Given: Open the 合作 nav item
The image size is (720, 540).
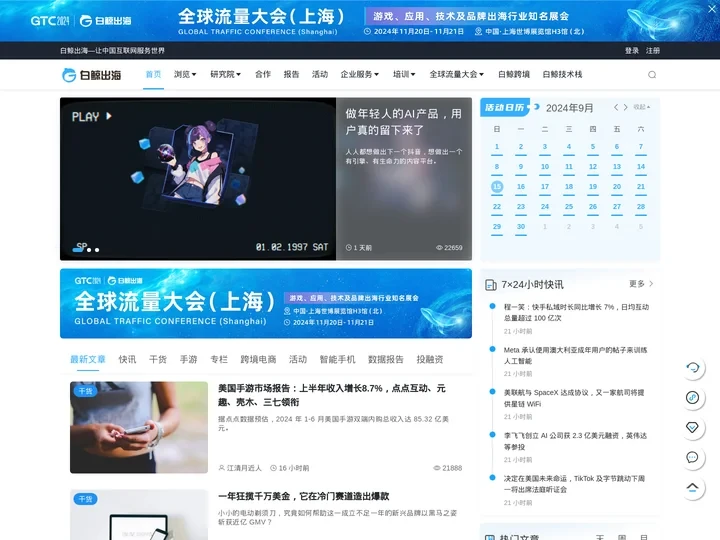Looking at the screenshot, I should click(263, 74).
